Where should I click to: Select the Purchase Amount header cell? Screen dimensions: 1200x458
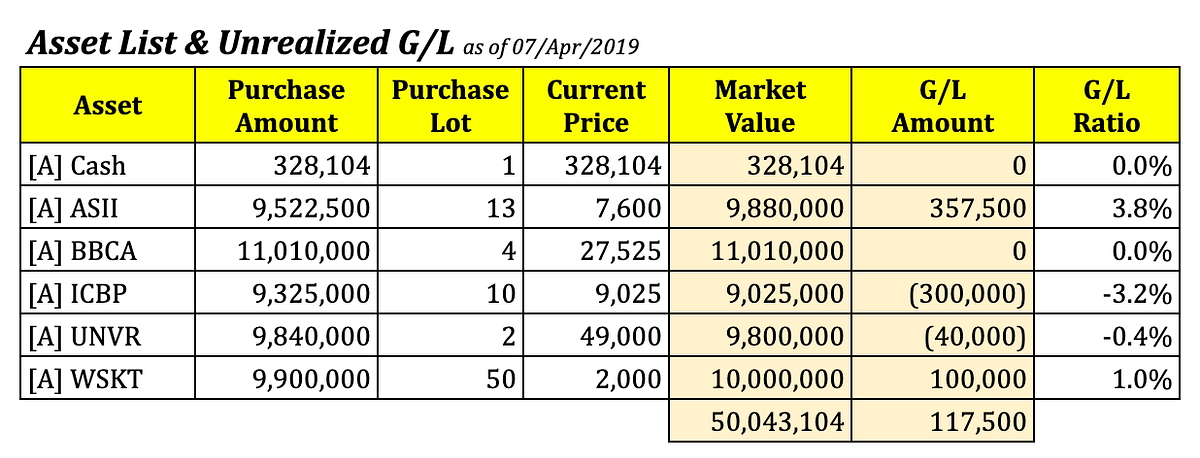pos(286,106)
